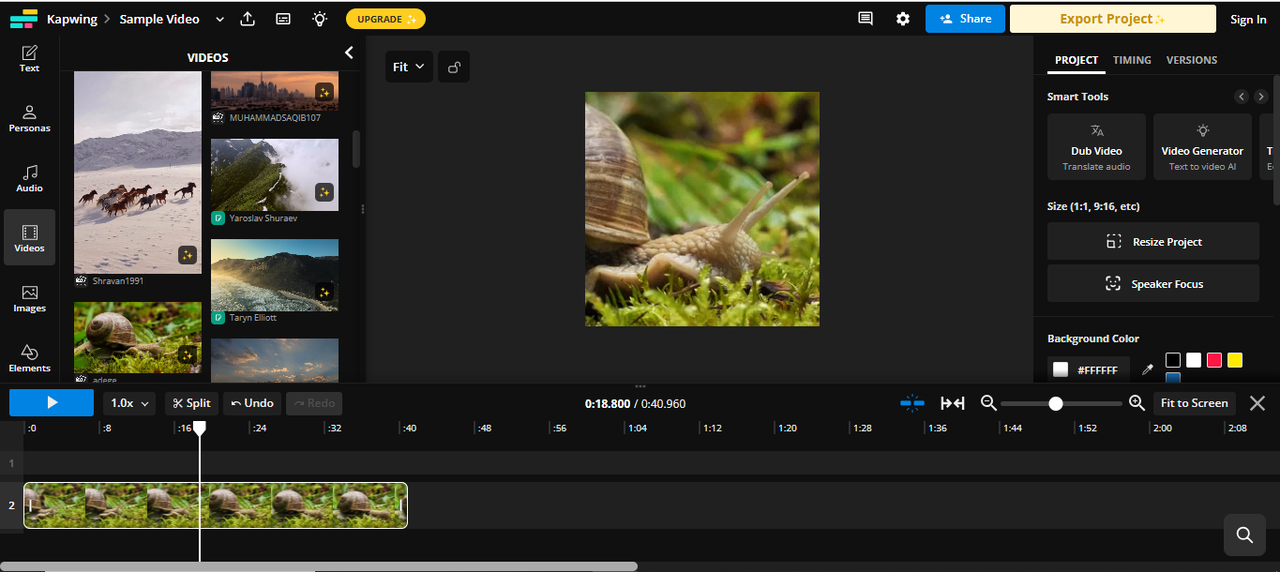Screen dimensions: 1280x572
Task: Collapse the Videos panel with chevron
Action: [349, 53]
